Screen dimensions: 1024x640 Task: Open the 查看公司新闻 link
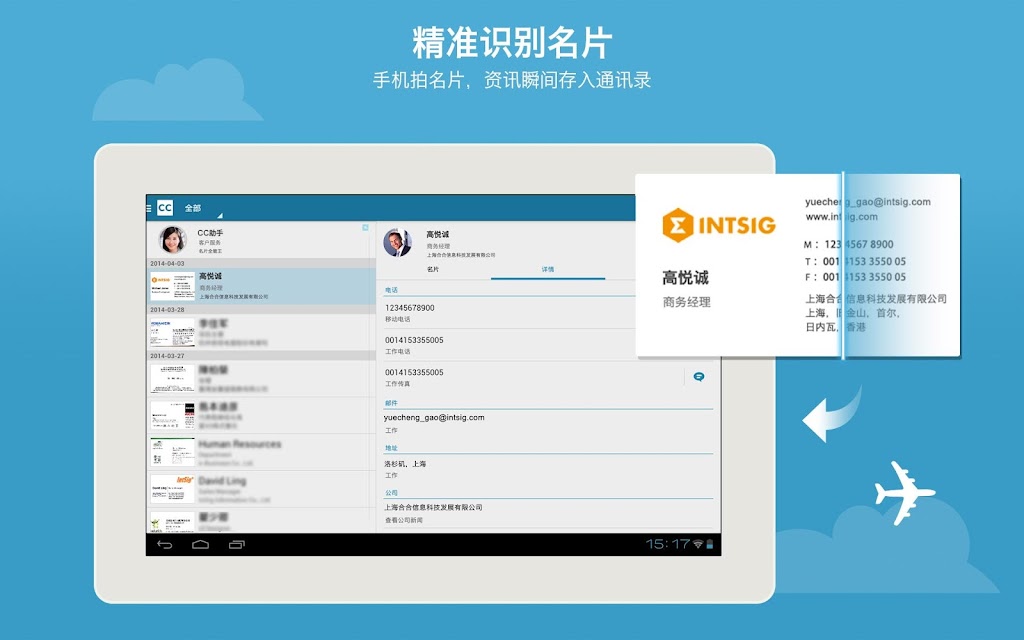(404, 520)
